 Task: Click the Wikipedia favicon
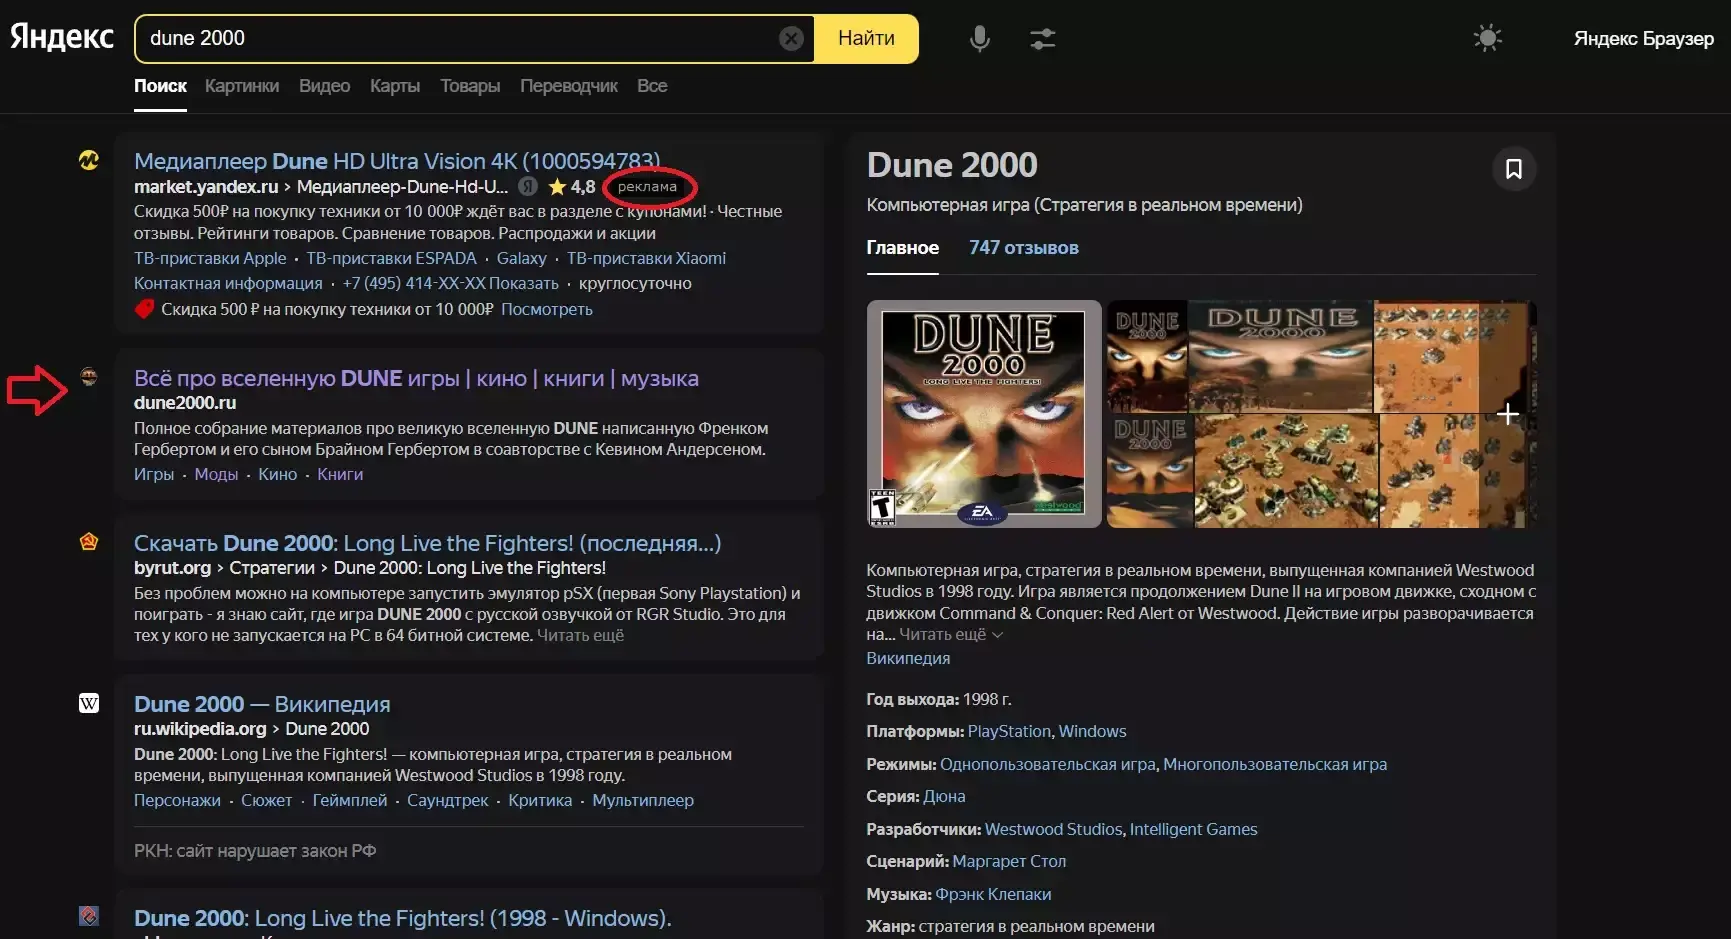(89, 703)
